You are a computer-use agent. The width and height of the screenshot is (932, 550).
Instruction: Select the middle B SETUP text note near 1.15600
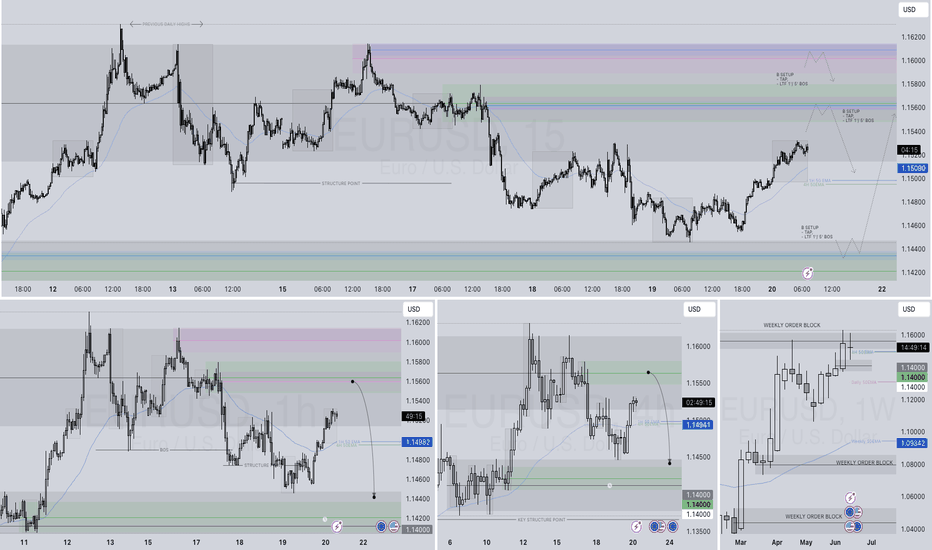[858, 115]
